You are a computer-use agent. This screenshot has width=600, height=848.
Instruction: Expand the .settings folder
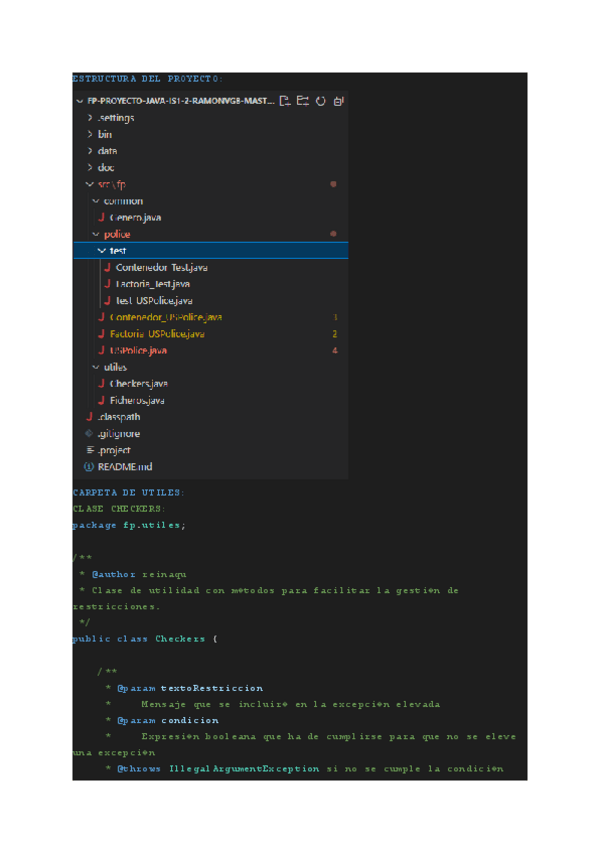(91, 118)
